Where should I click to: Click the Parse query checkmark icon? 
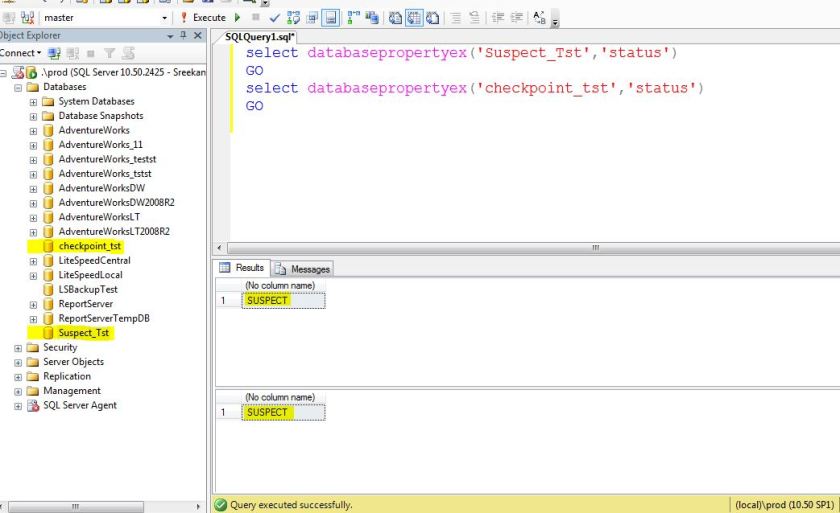click(x=274, y=17)
